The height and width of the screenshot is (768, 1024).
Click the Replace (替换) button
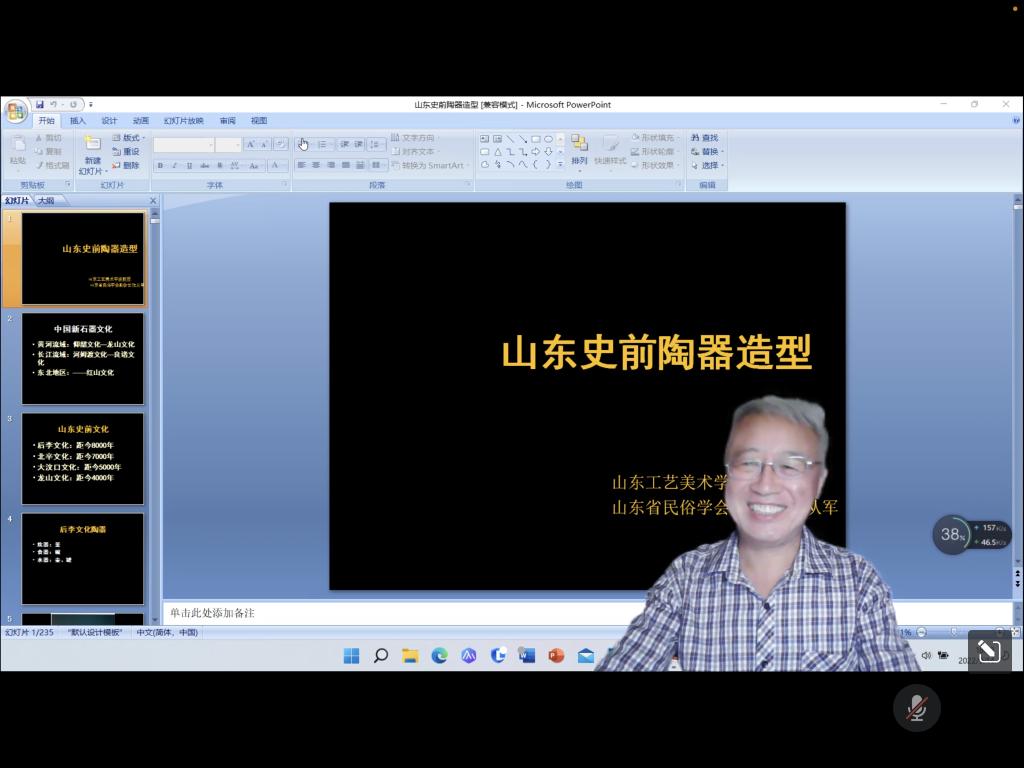708,152
